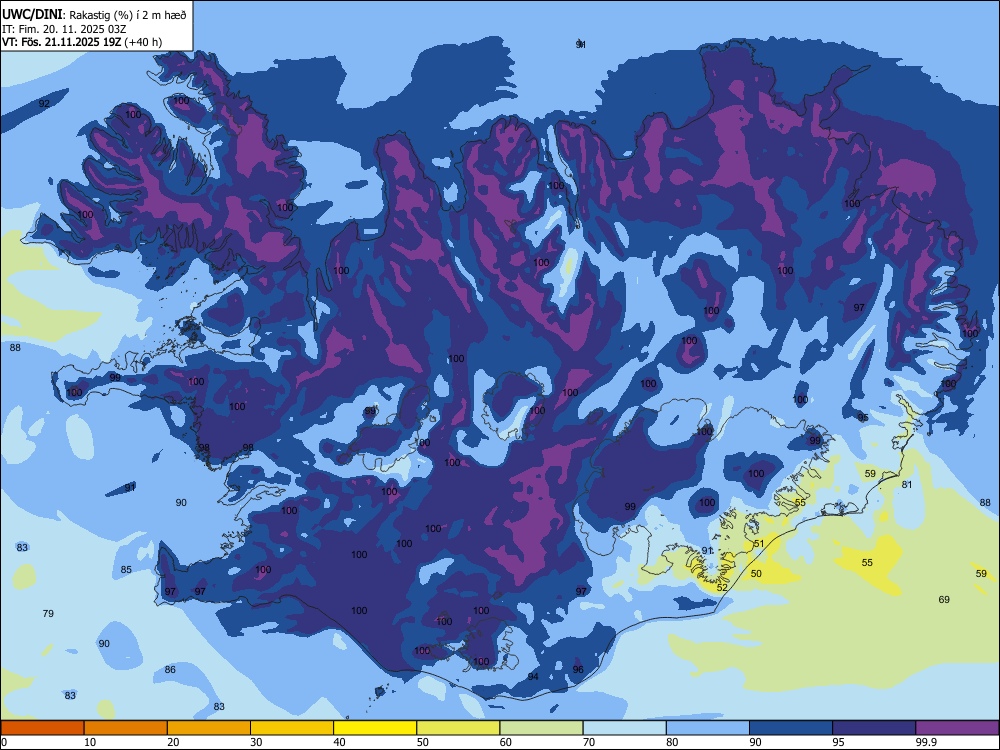Click the '86' humidity value on the map

click(x=170, y=670)
